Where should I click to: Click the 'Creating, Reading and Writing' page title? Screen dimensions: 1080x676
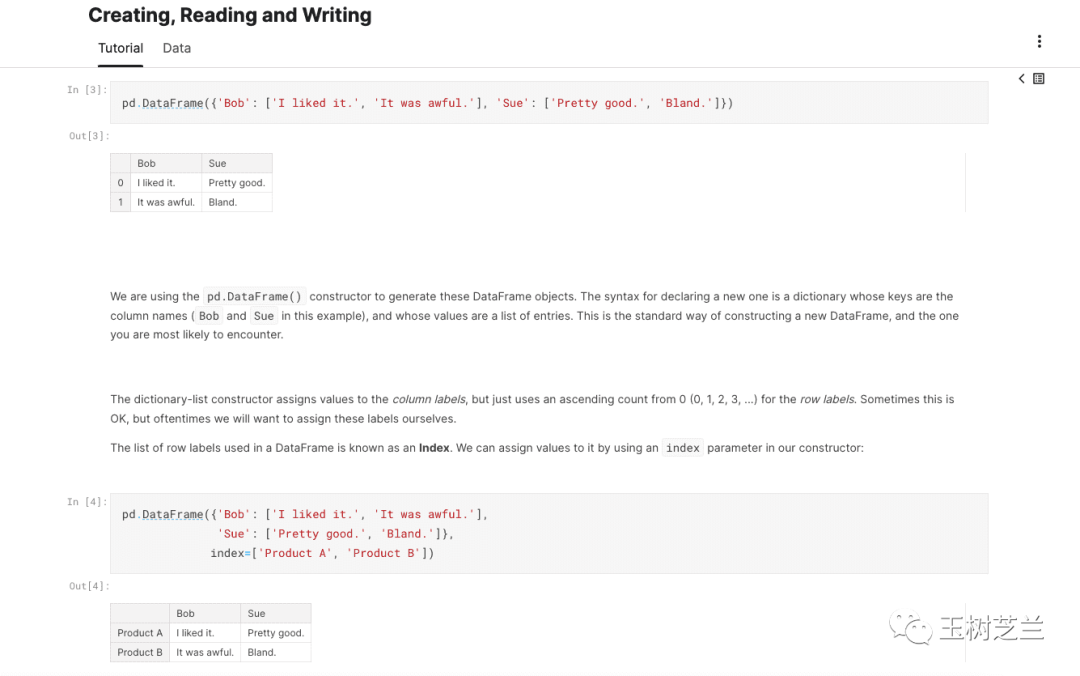[x=230, y=15]
